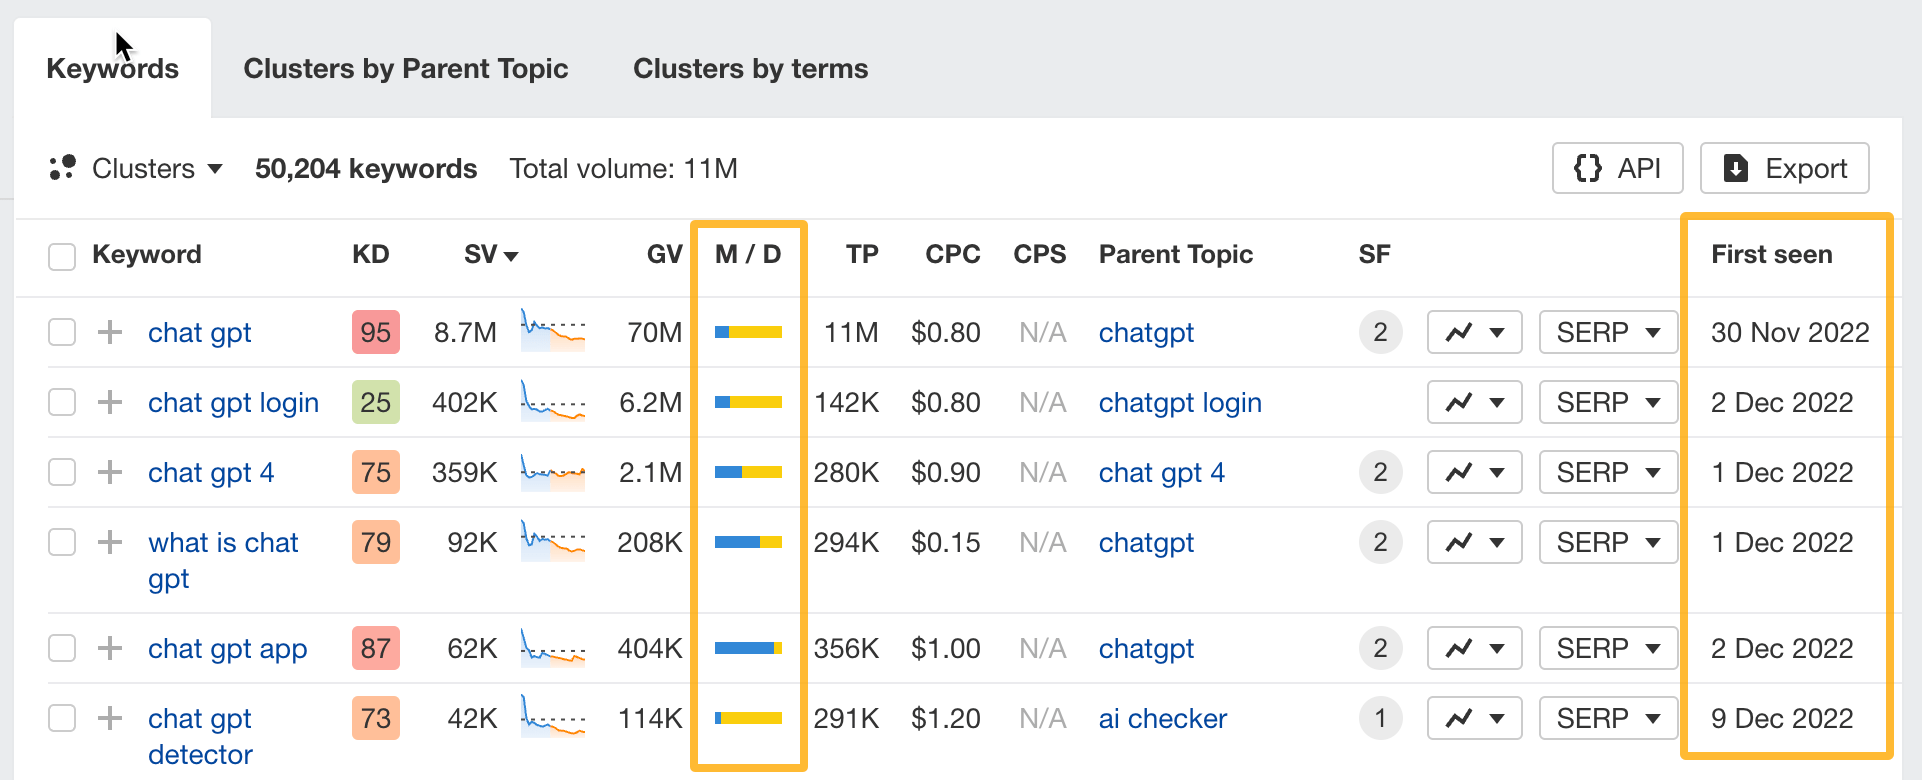The image size is (1922, 780).
Task: Select the checkbox for chat gpt login
Action: pos(61,402)
